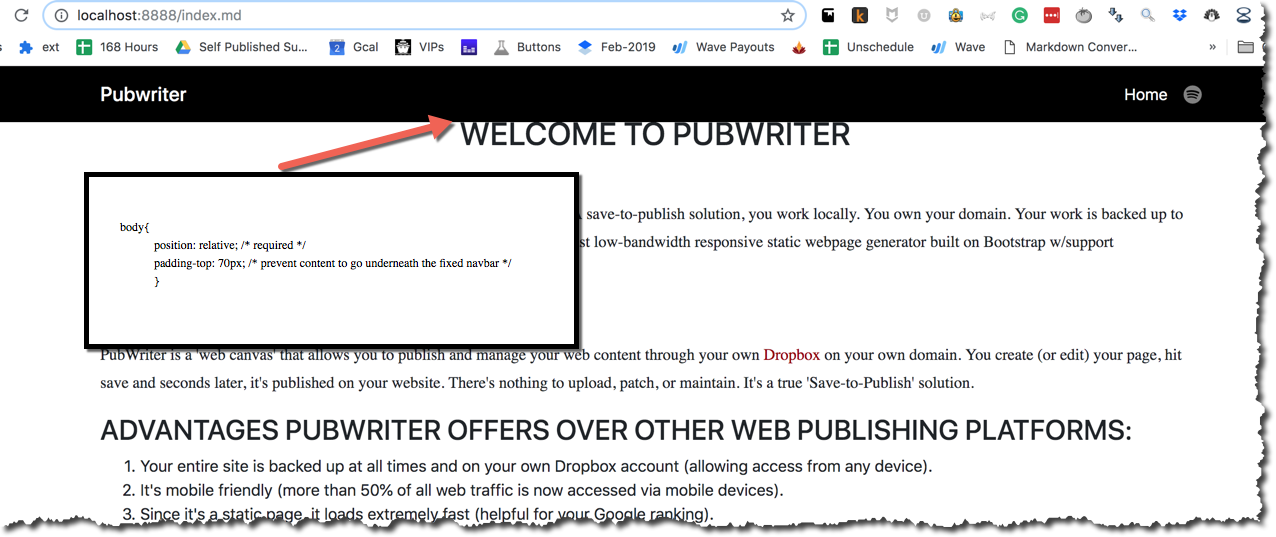
Task: Click the gray round 'U' extension icon
Action: [924, 15]
